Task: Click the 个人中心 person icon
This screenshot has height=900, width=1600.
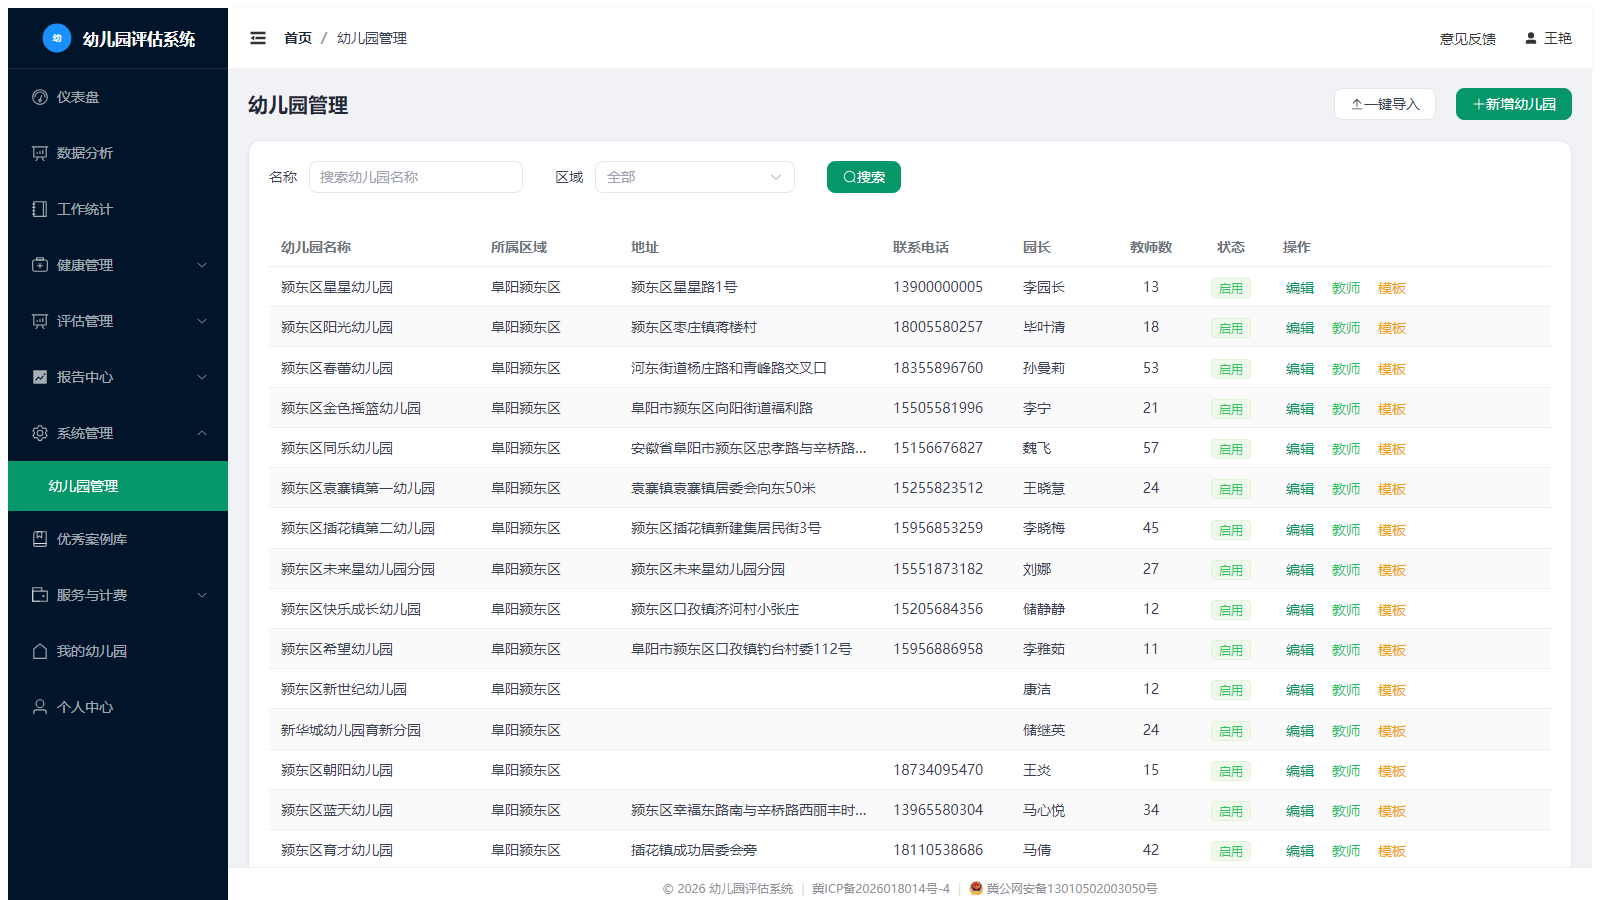Action: pos(40,707)
